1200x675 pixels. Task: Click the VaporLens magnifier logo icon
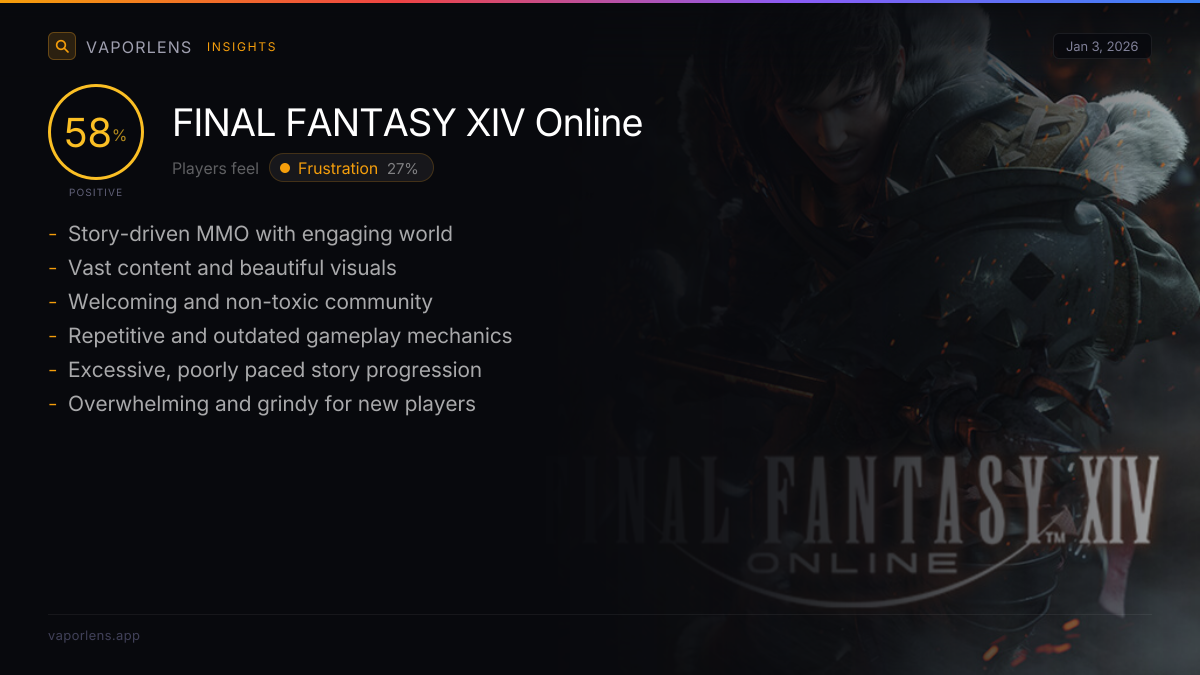tap(62, 46)
